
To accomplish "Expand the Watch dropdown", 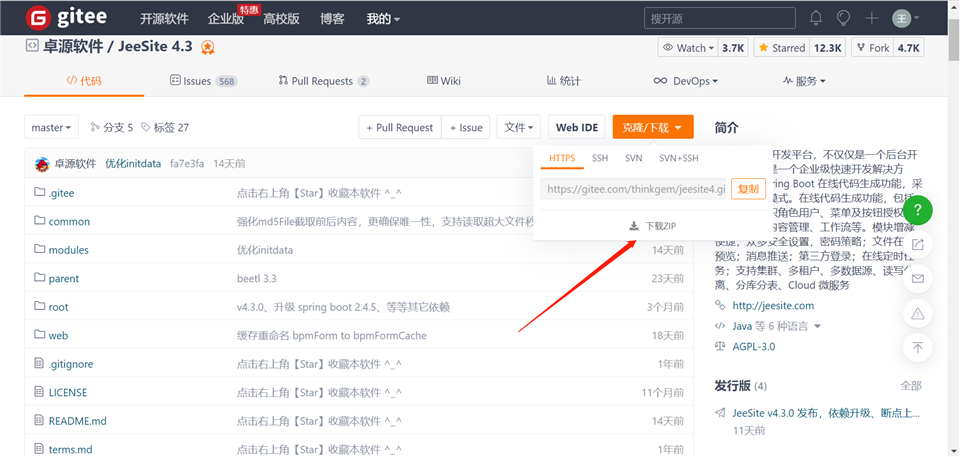I will point(689,48).
